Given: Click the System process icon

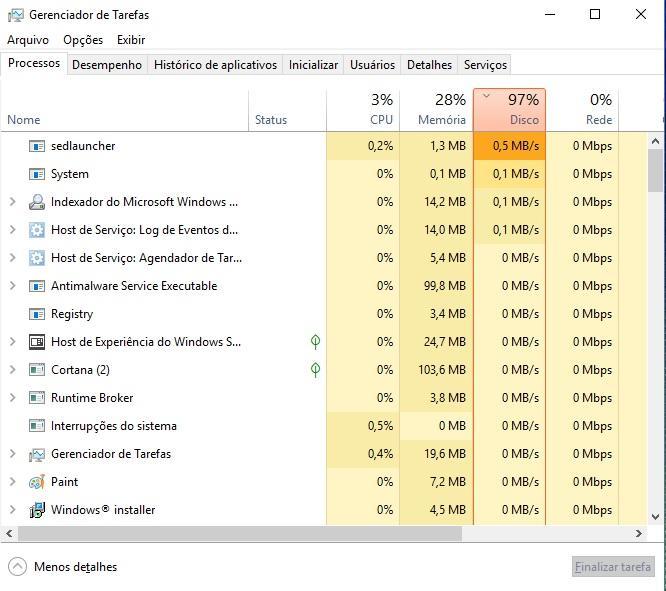Looking at the screenshot, I should [37, 174].
